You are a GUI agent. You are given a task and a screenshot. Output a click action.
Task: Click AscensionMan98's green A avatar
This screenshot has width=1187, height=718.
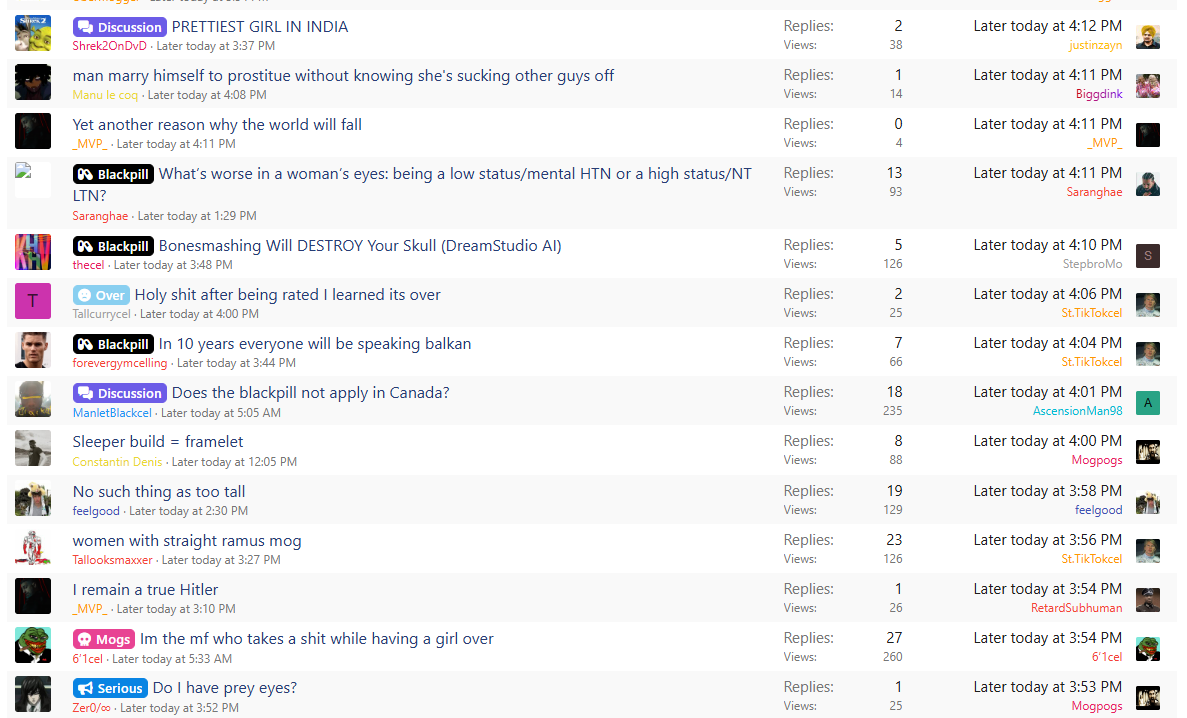1148,403
